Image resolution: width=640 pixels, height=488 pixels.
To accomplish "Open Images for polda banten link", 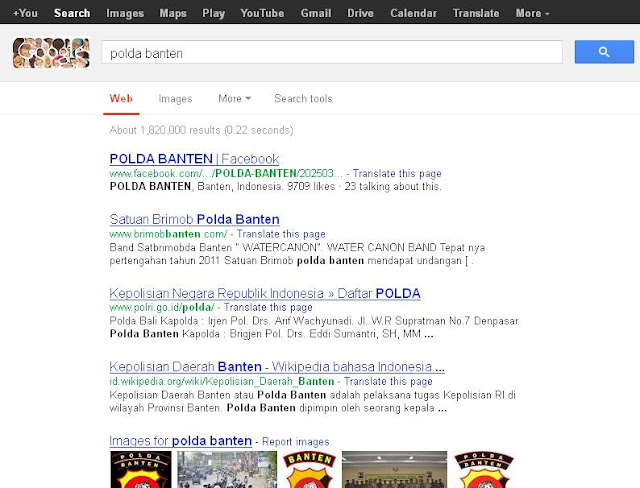I will (x=180, y=441).
